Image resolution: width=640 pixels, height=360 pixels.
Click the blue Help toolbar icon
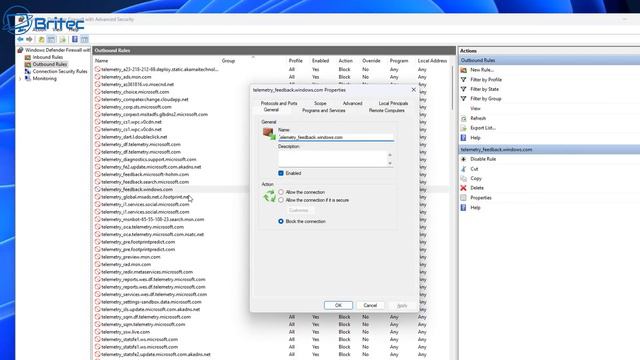(75, 40)
